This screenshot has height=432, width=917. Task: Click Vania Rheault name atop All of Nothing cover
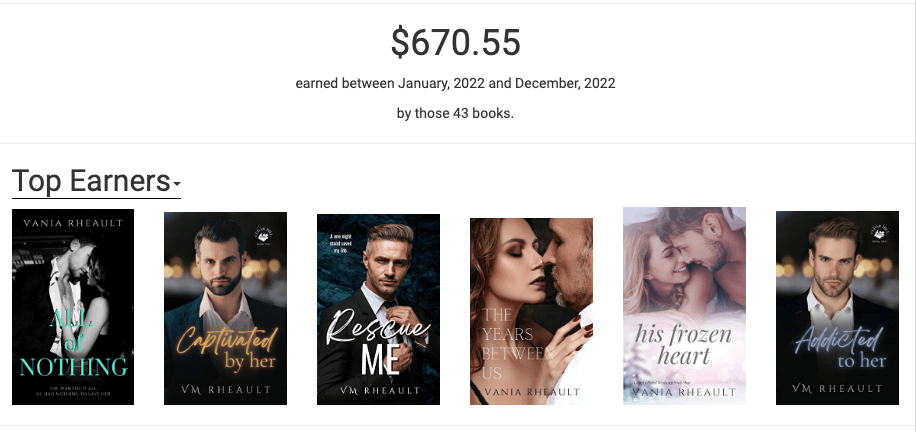[x=73, y=223]
